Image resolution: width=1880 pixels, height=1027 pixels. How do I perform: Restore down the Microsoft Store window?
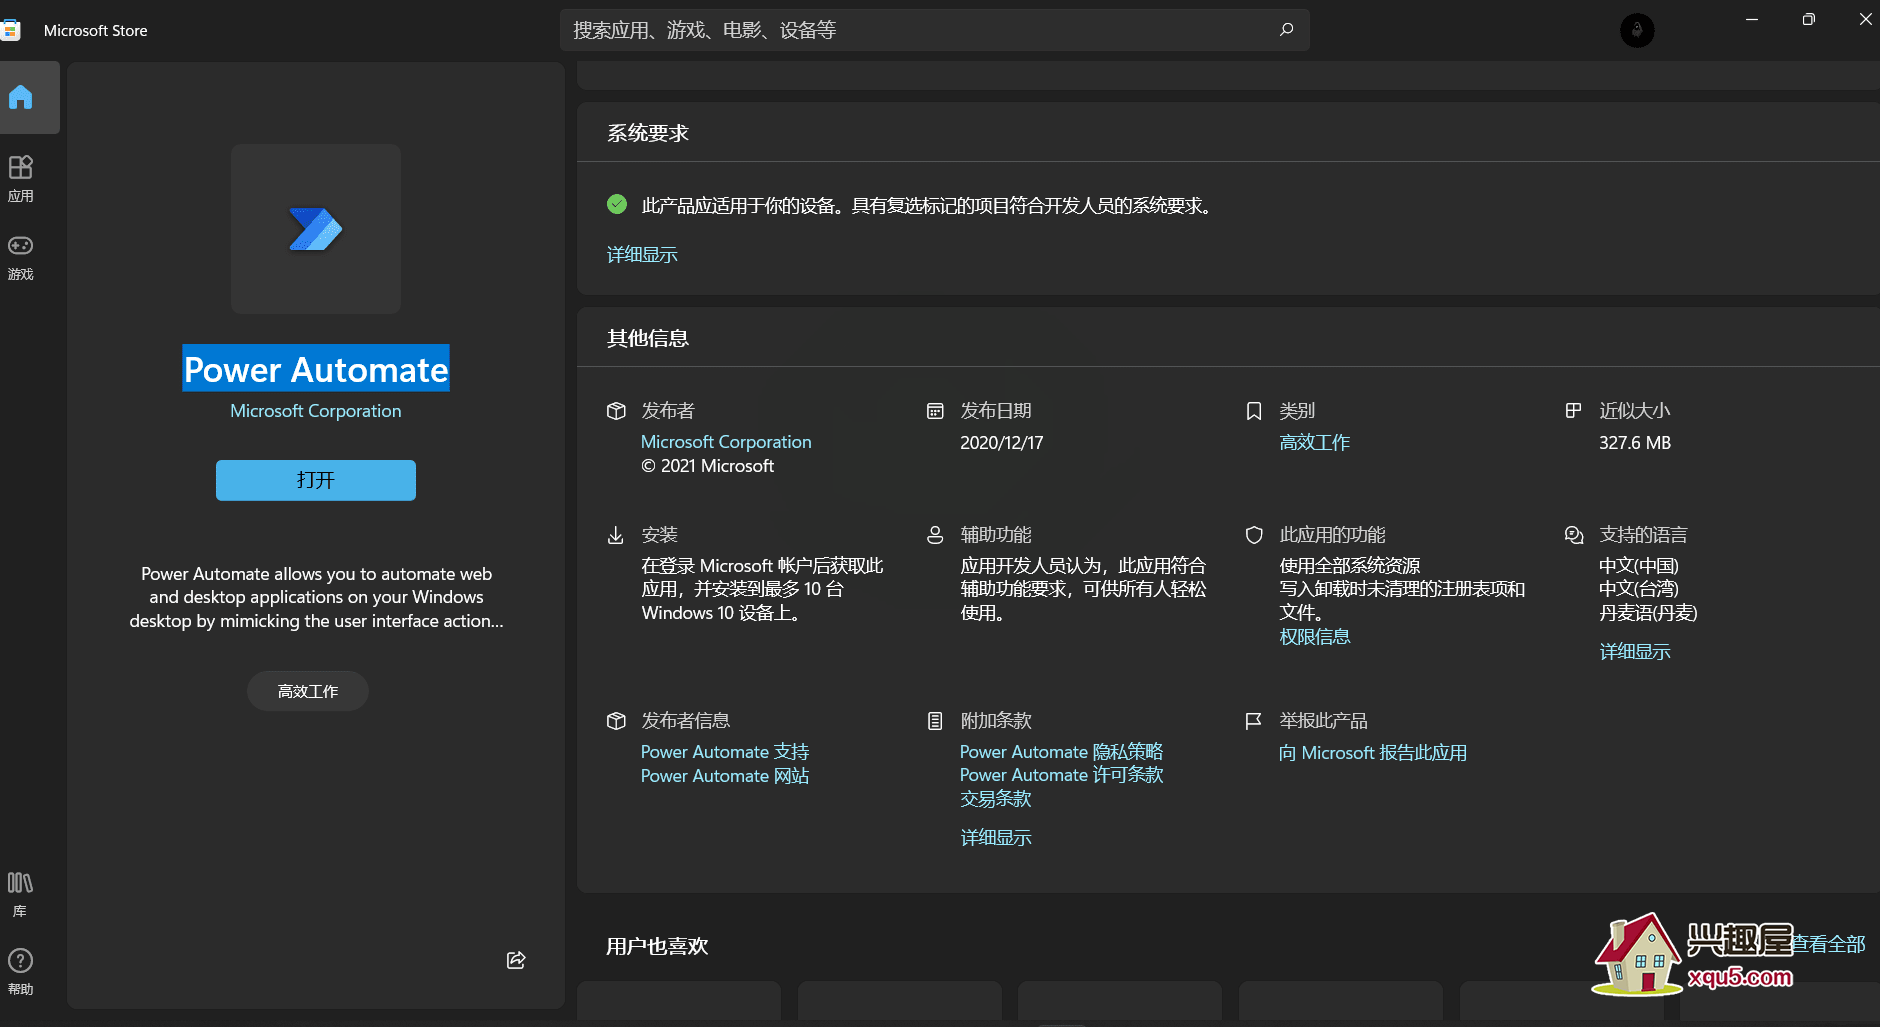pyautogui.click(x=1808, y=19)
